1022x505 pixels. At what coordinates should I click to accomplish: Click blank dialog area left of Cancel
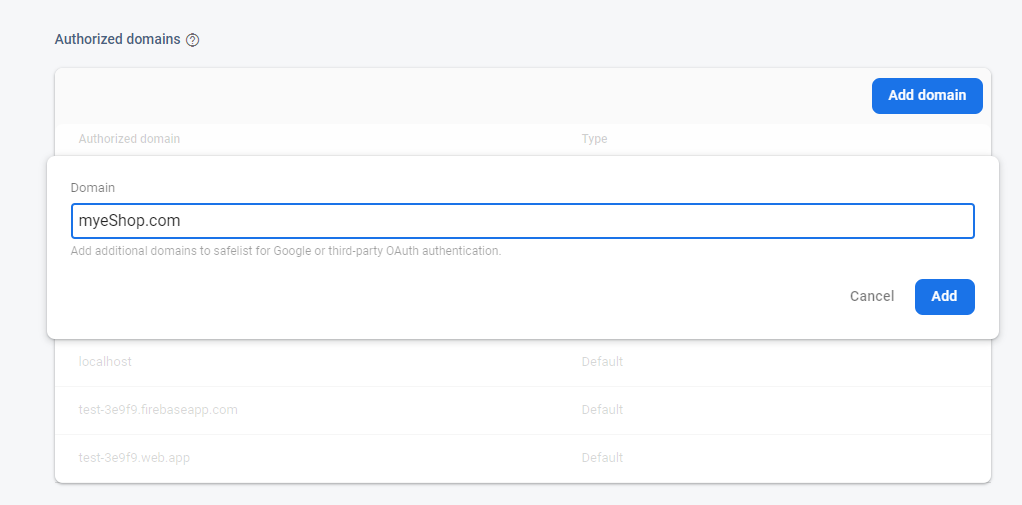pos(450,296)
